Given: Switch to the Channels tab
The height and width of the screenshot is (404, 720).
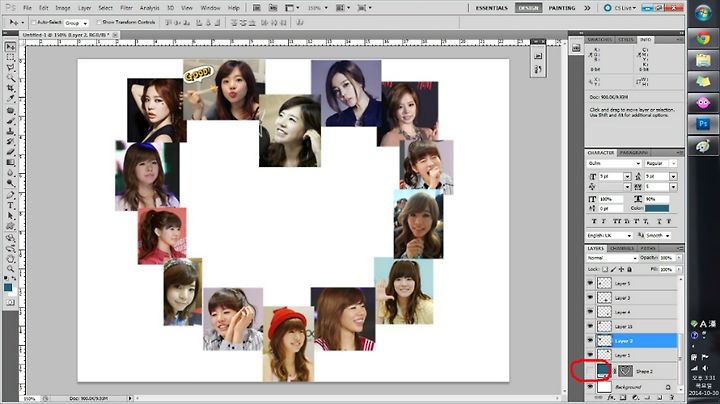Looking at the screenshot, I should [622, 248].
